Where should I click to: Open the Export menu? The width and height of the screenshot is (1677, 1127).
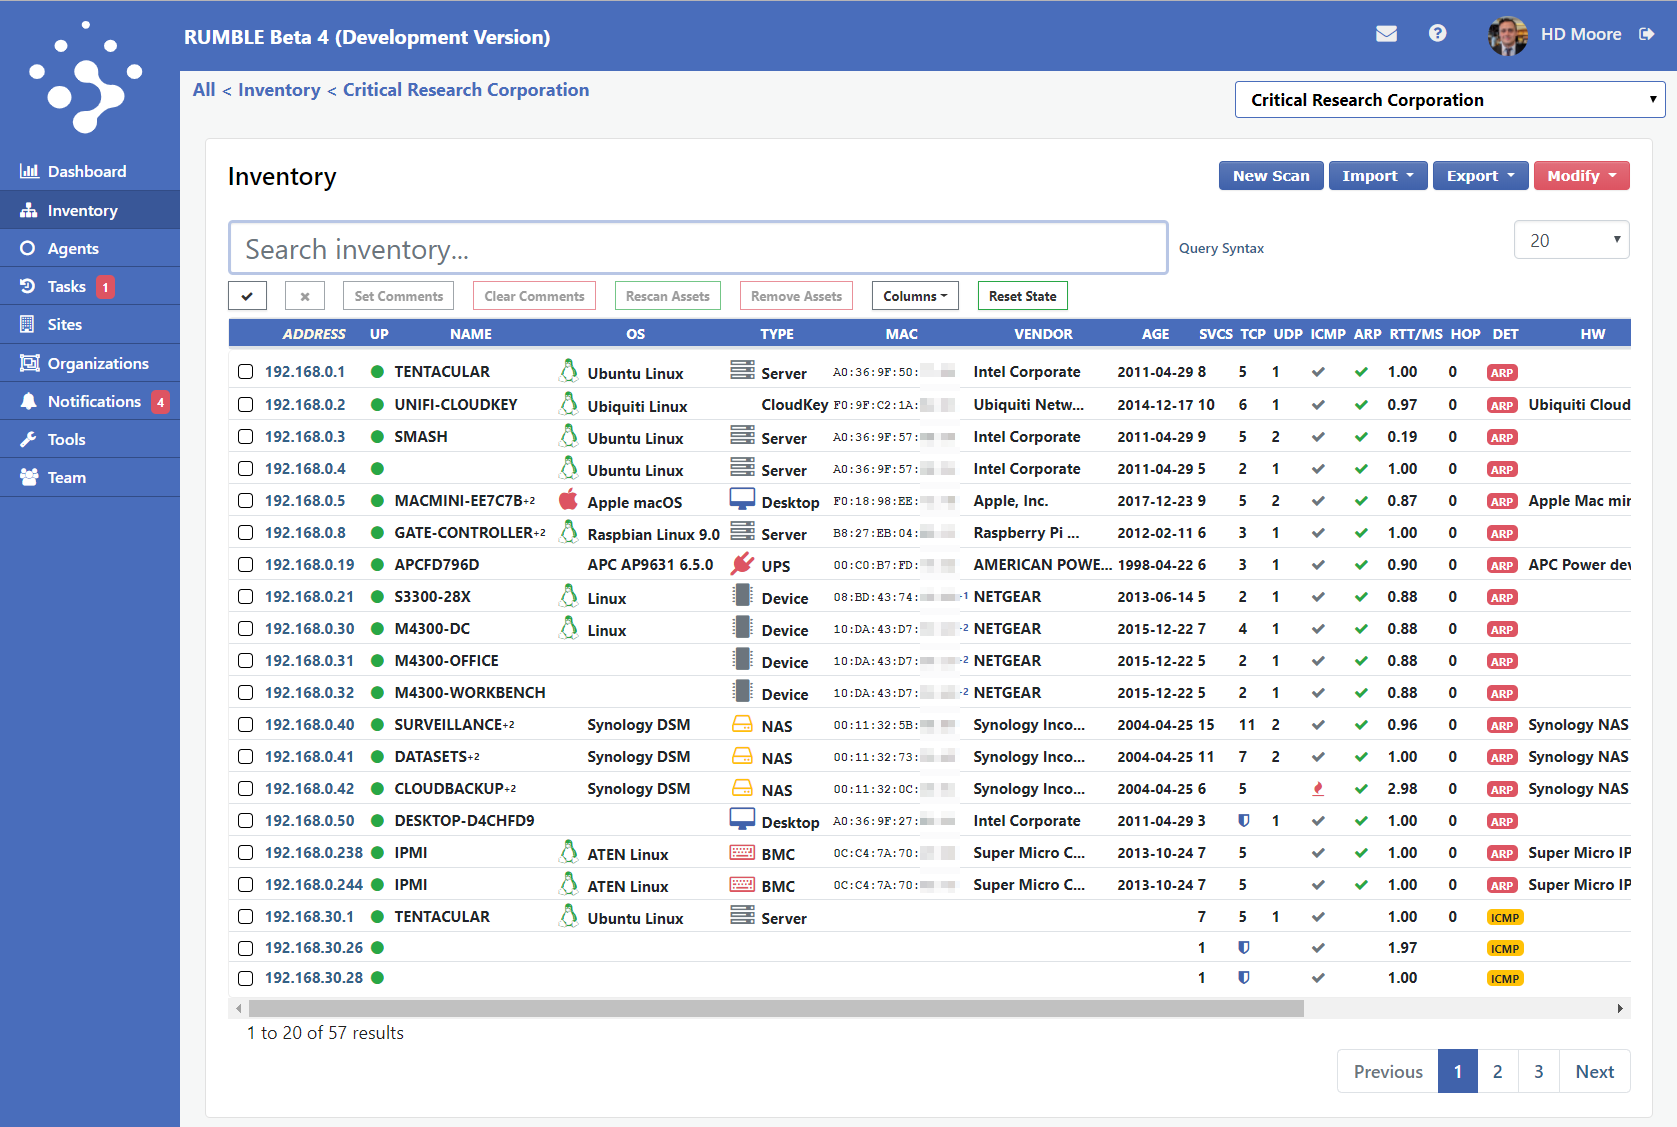point(1480,175)
